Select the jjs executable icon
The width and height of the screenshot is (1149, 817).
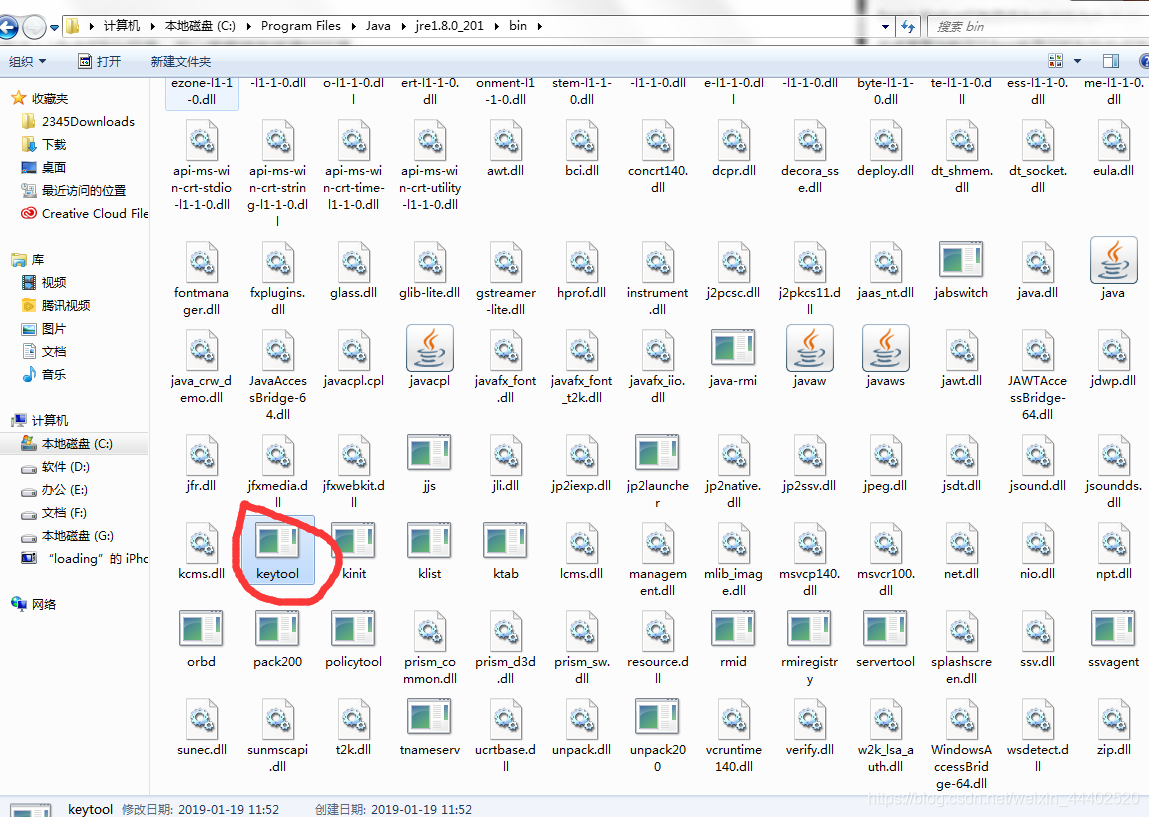tap(429, 454)
